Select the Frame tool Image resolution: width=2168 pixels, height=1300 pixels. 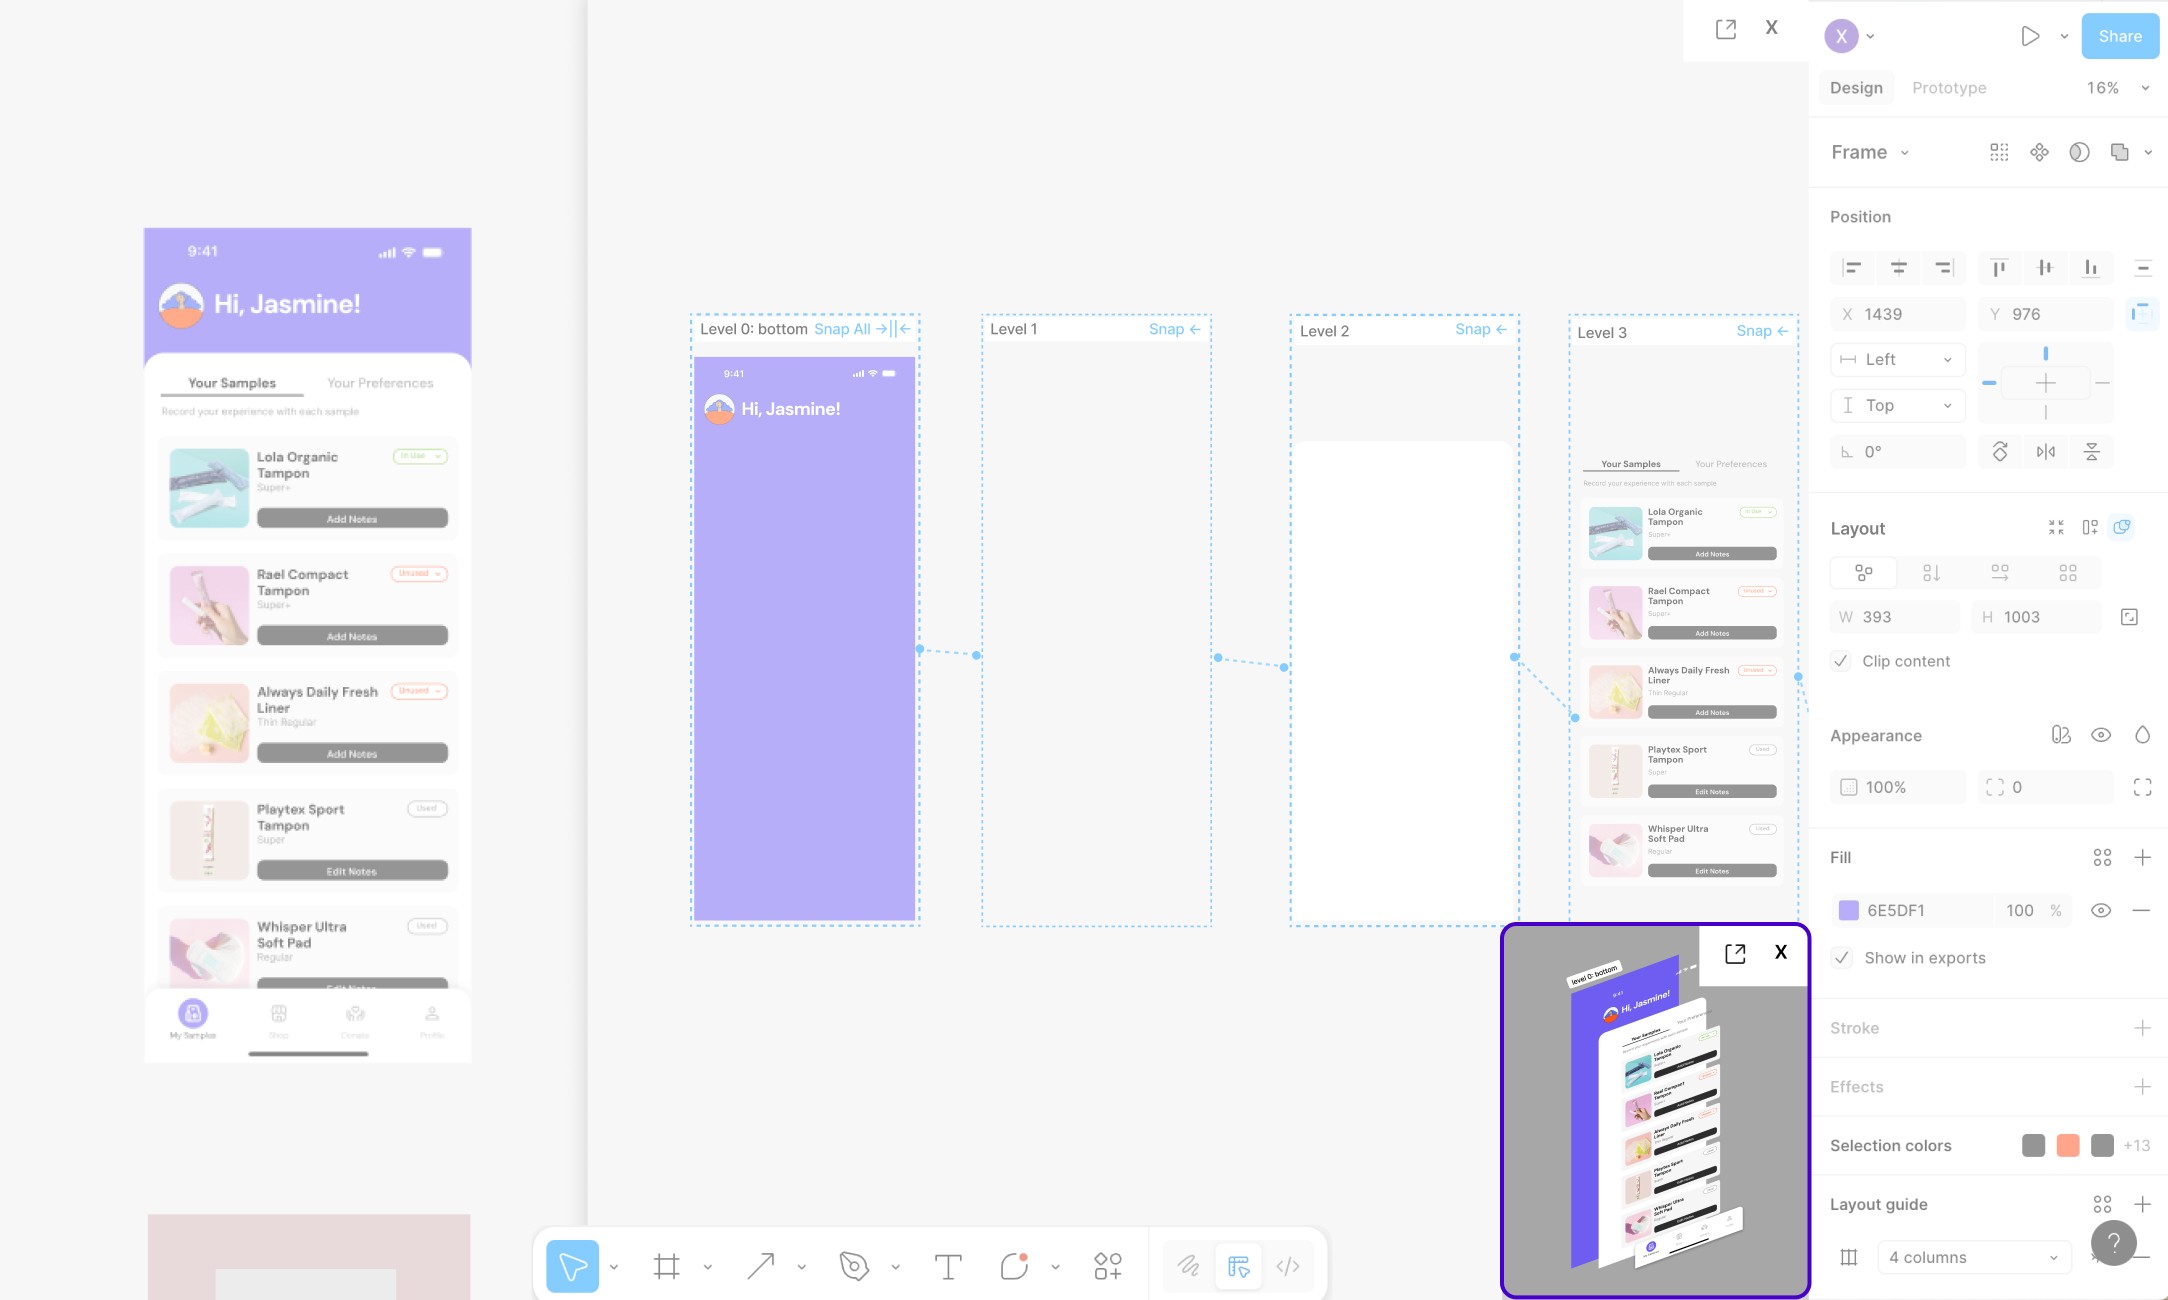[667, 1266]
